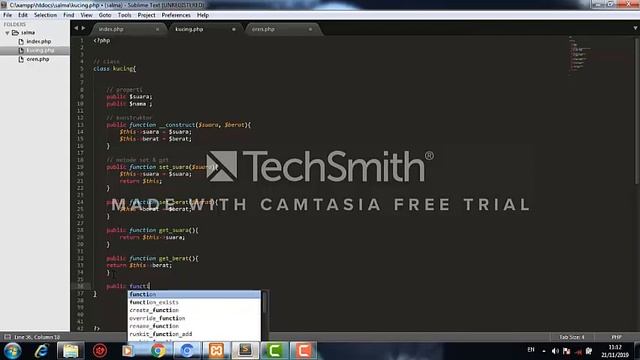Open the tab list dropdown arrow
The height and width of the screenshot is (360, 640).
[635, 28]
